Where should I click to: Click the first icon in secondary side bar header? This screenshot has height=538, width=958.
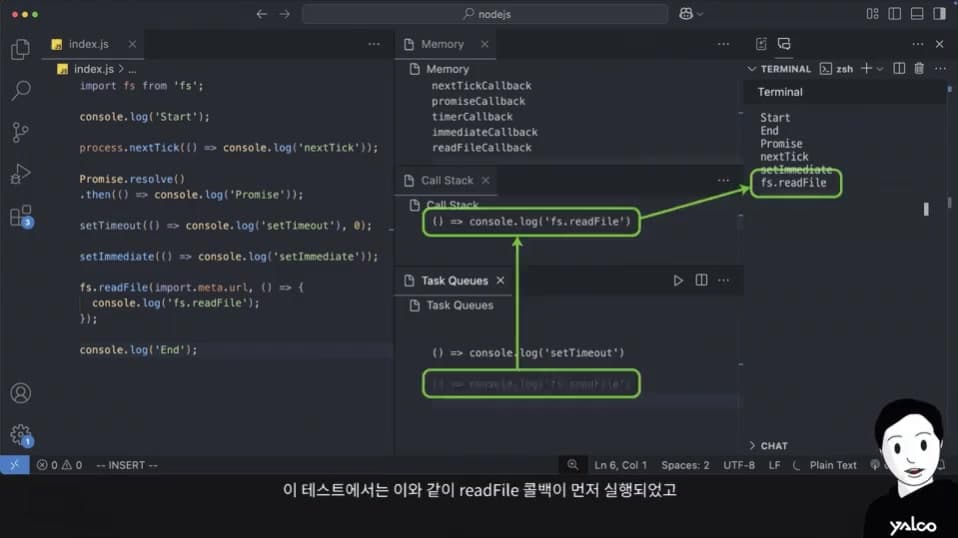click(761, 44)
